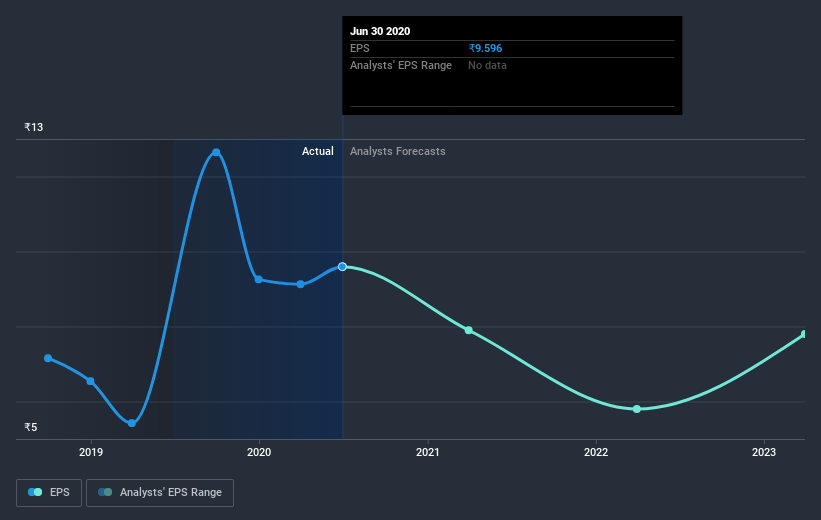Select the Jun 30 2020 highlighted data point
Image resolution: width=821 pixels, height=520 pixels.
(342, 267)
